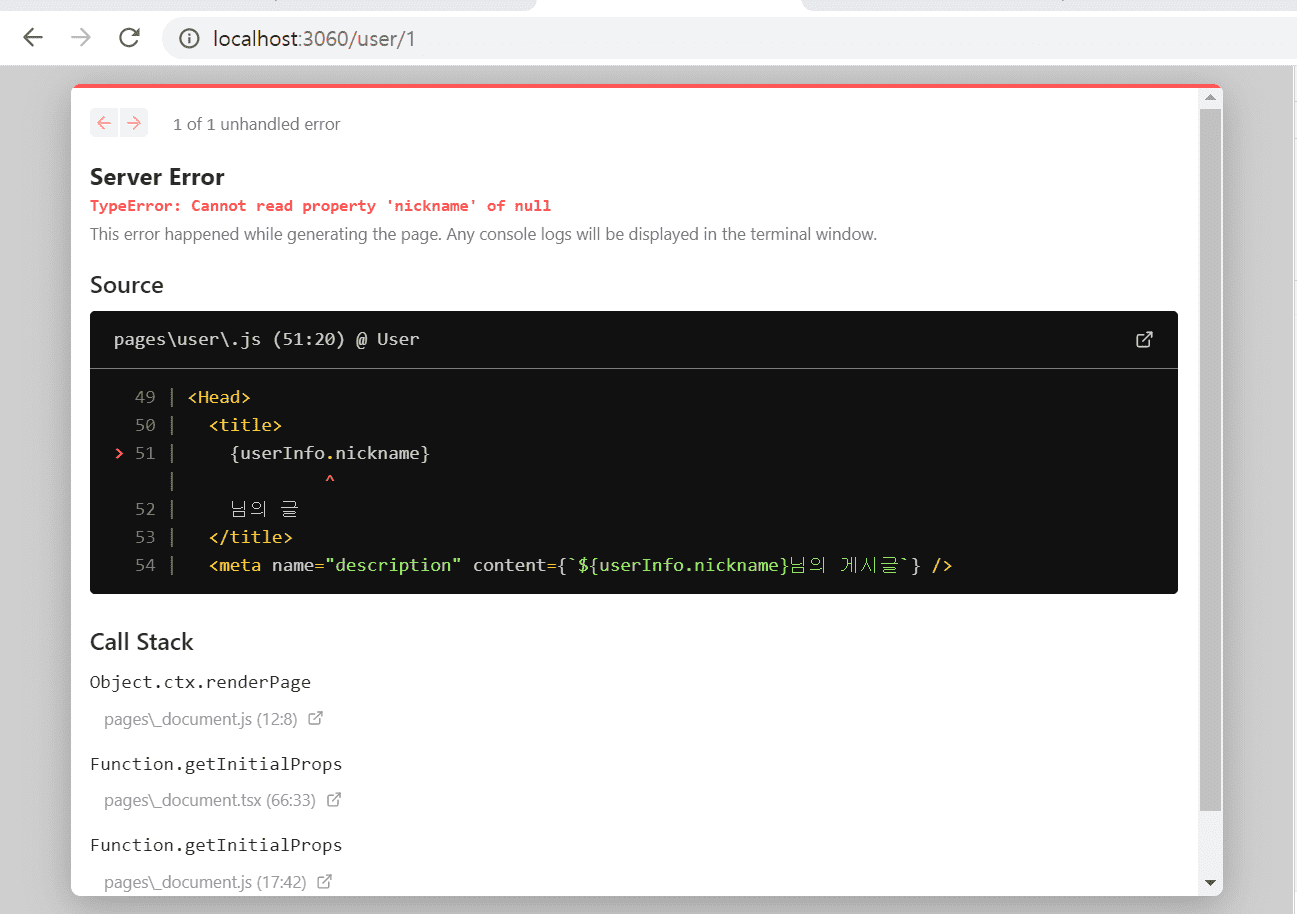This screenshot has height=914, width=1297.
Task: Click the Source heading
Action: 127,285
